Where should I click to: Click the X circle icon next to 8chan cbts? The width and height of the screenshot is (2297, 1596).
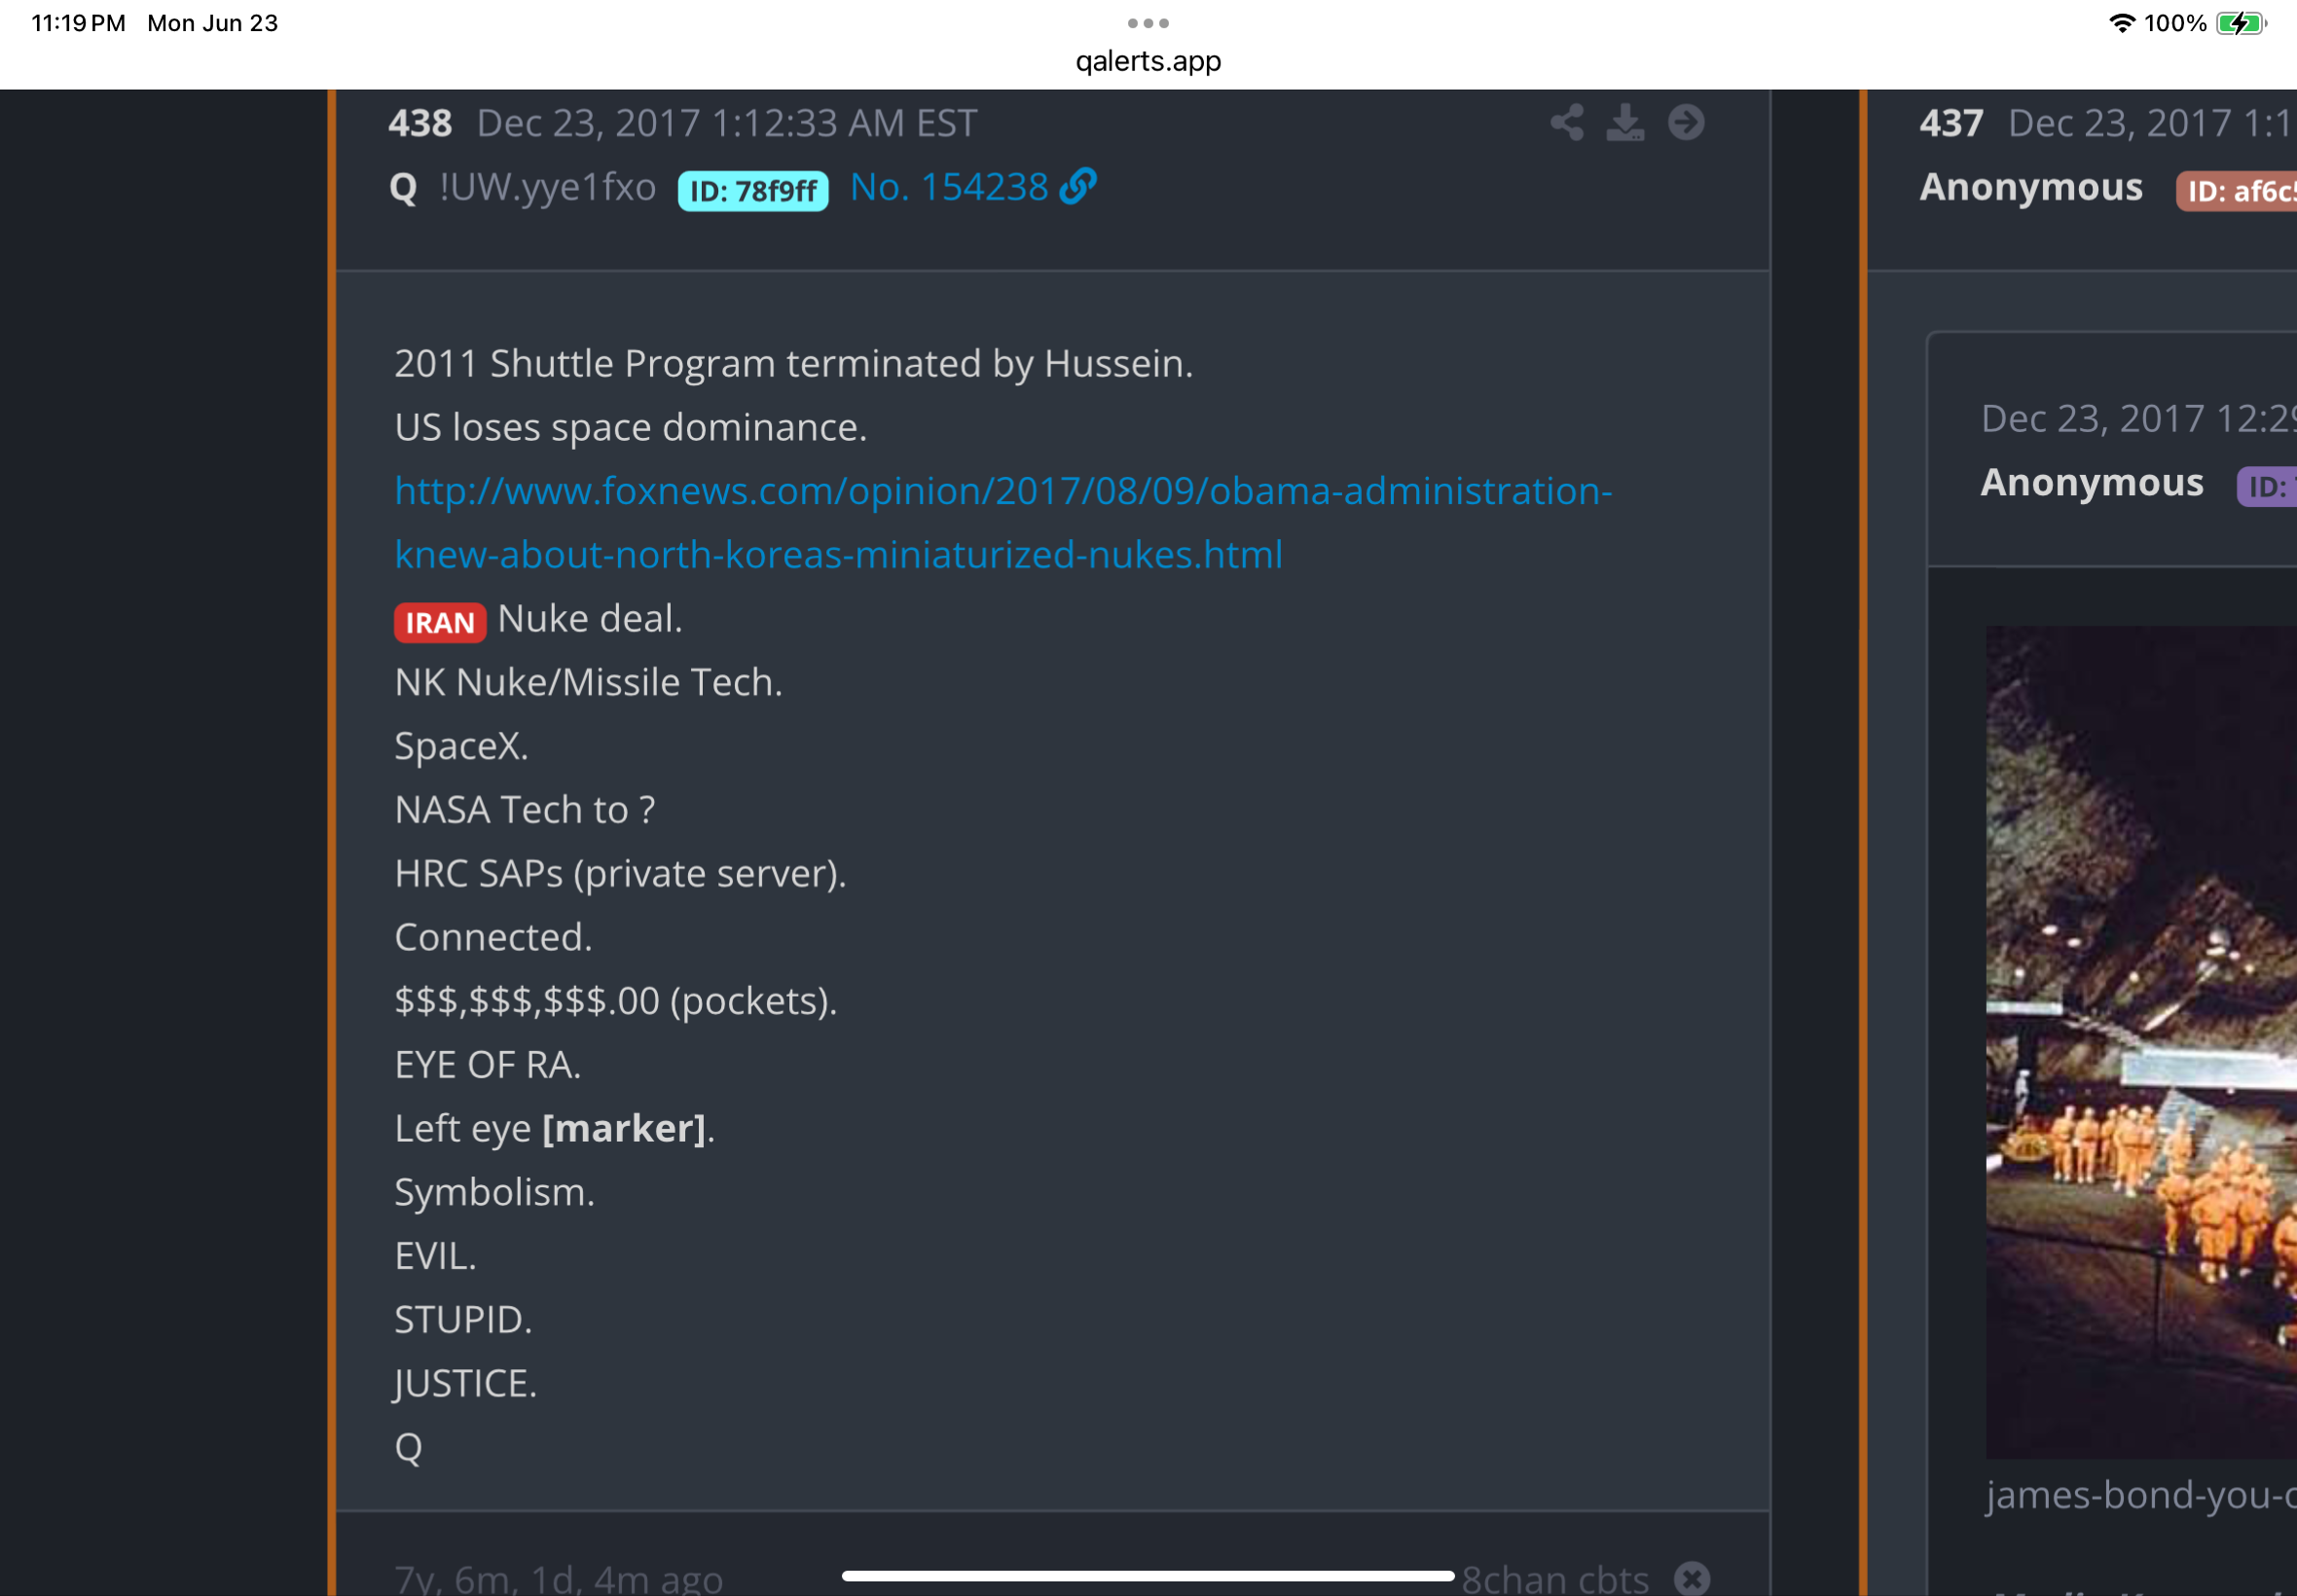click(x=1692, y=1578)
